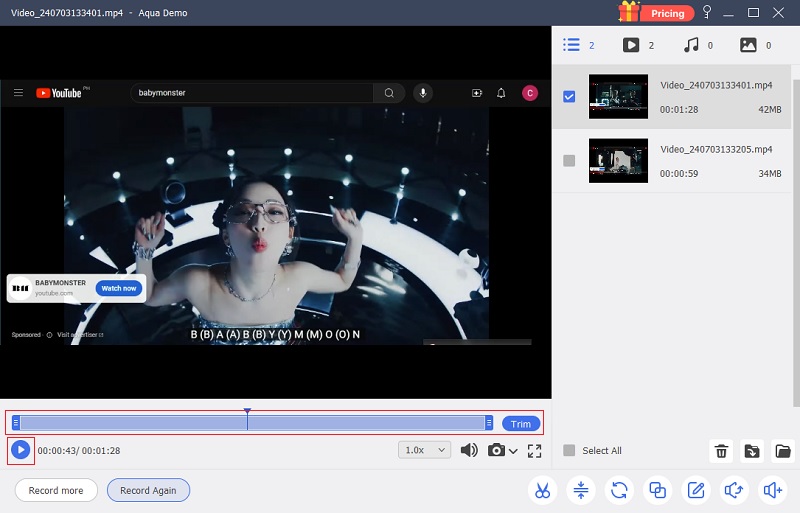Screen dimensions: 800x513
Task: Click the trim end handle
Action: coord(489,423)
